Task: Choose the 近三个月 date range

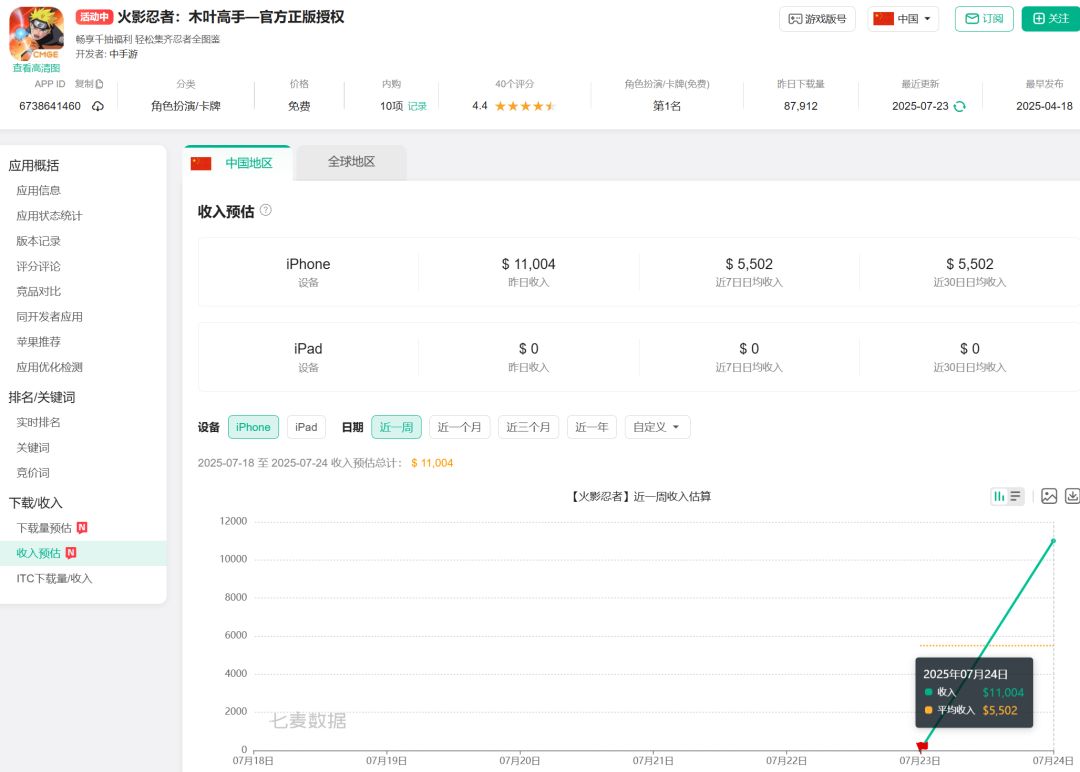Action: 528,427
